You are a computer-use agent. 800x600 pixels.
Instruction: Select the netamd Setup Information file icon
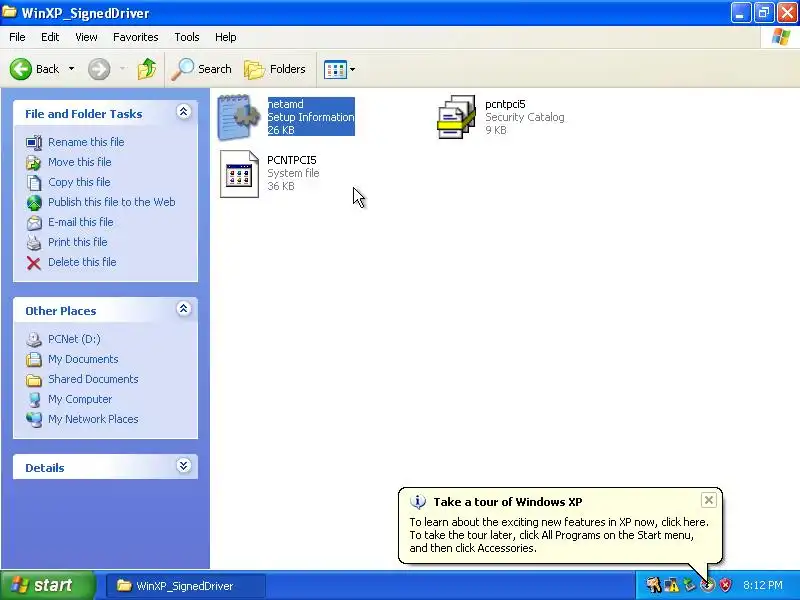[238, 117]
